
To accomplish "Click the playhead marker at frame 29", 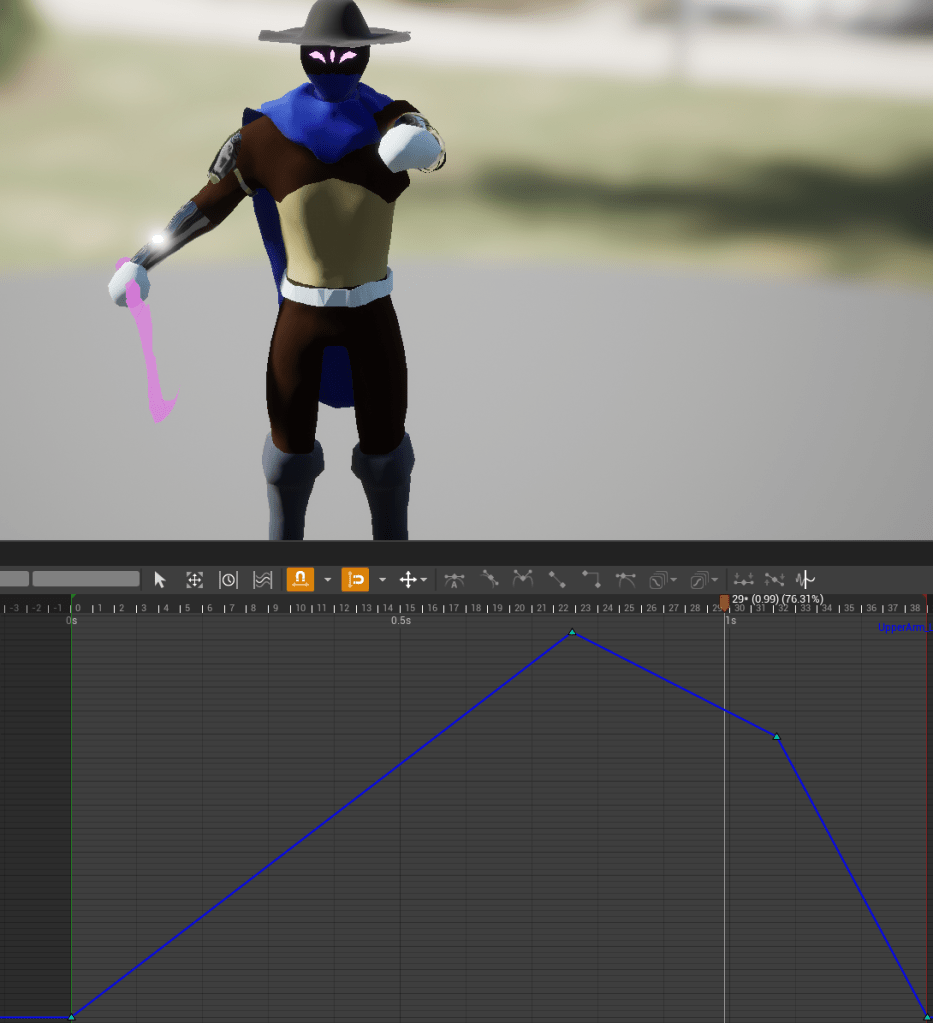I will (724, 601).
